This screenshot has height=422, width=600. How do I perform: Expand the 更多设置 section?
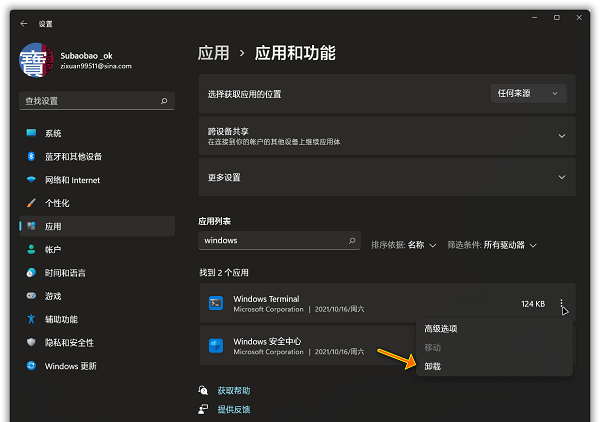pos(561,177)
